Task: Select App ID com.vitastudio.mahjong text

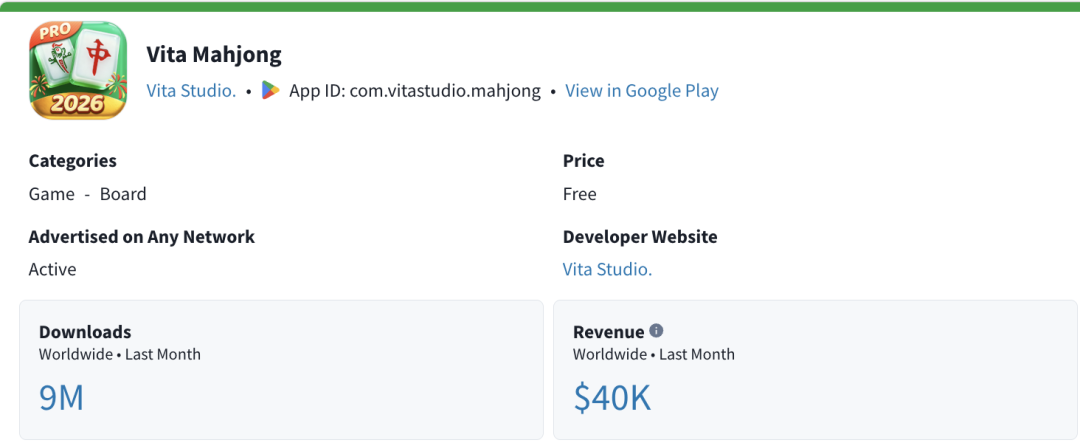Action: click(x=415, y=91)
